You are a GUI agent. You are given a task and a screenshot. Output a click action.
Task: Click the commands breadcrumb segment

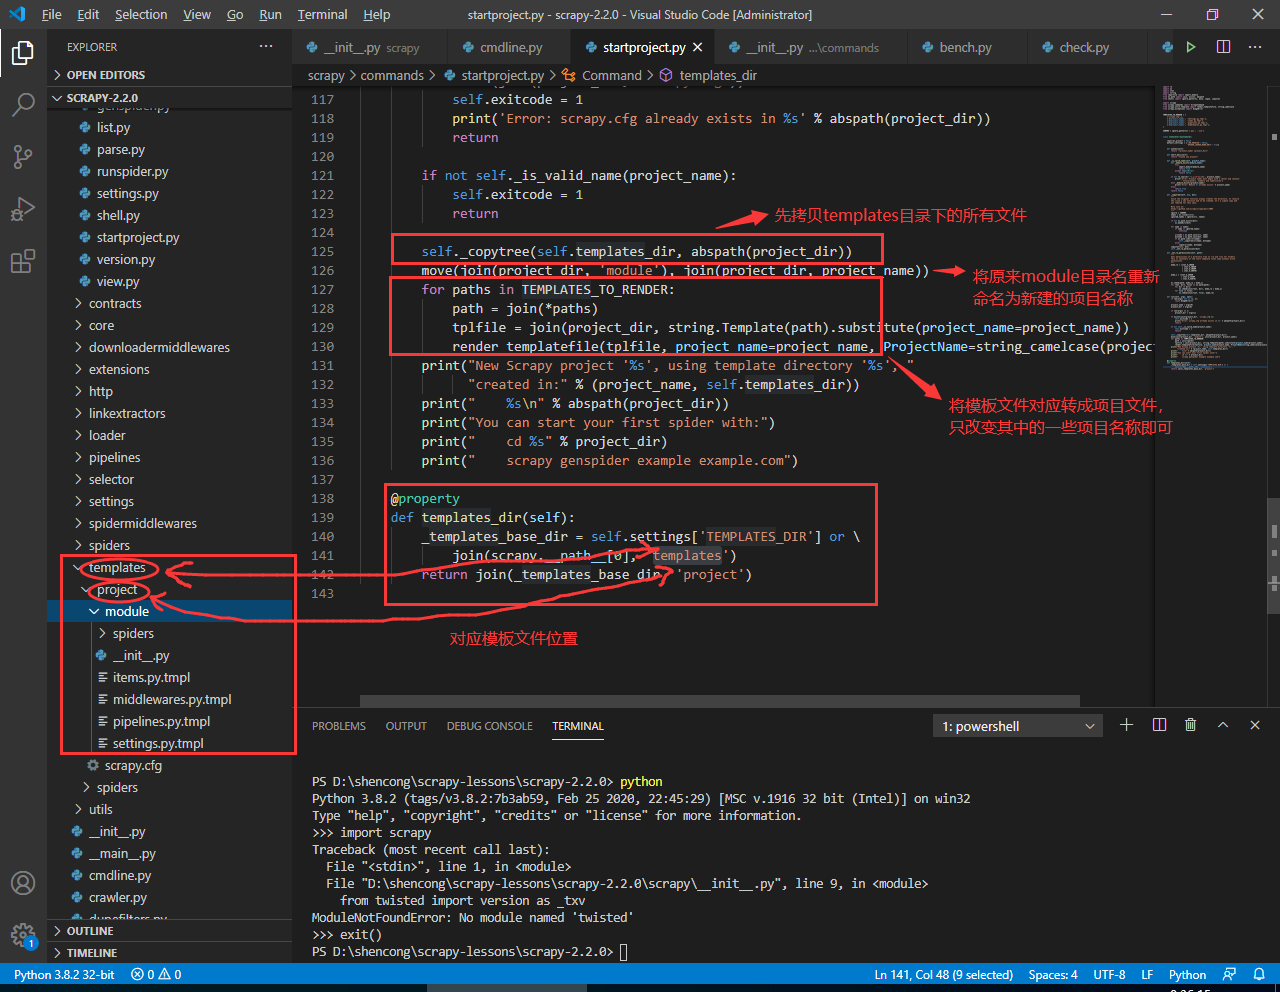(392, 75)
